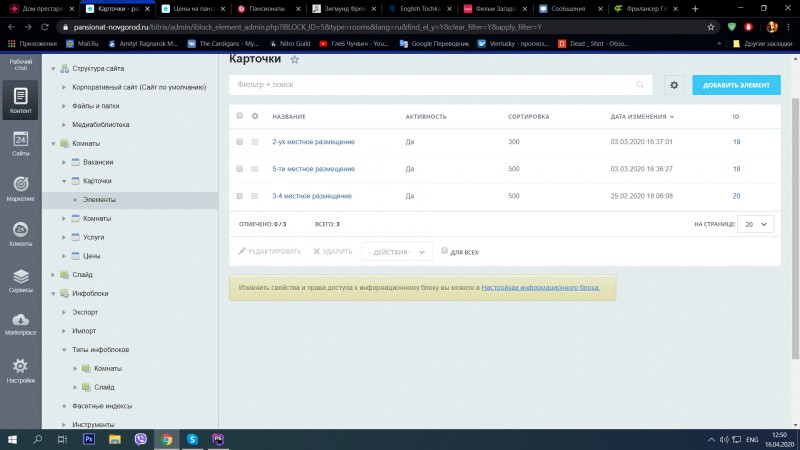The height and width of the screenshot is (450, 800).
Task: Open the Действия dropdown
Action: tap(397, 252)
